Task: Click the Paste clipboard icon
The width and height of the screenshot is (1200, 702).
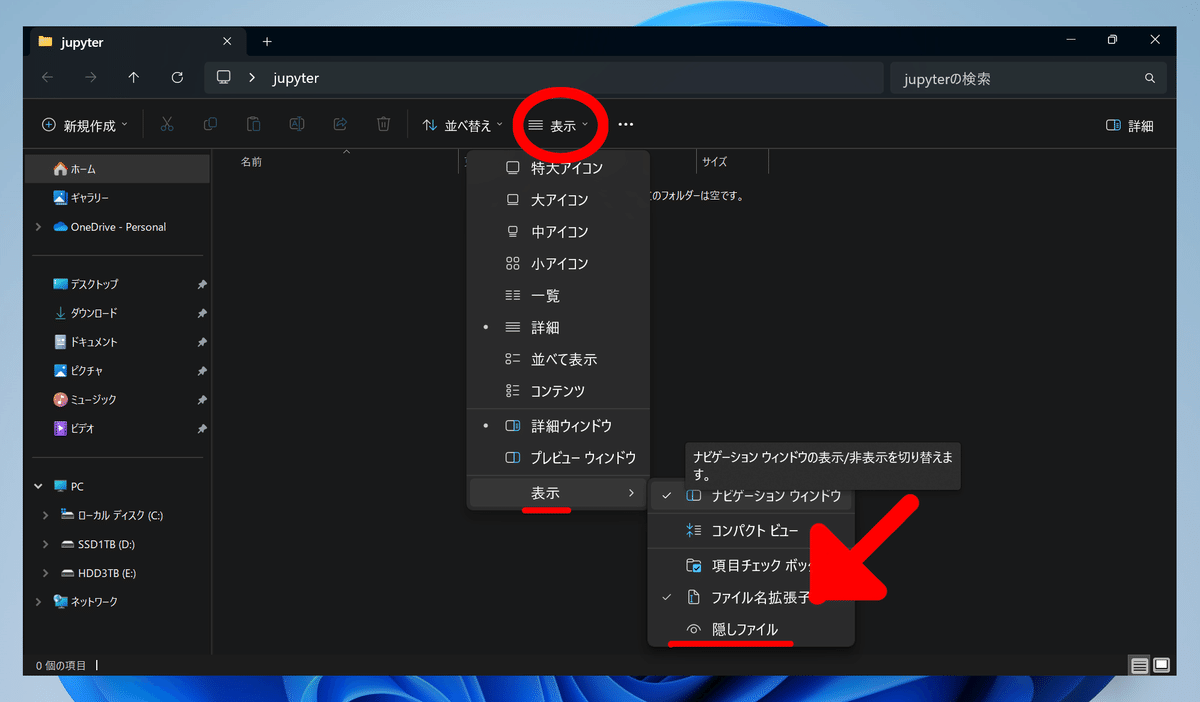Action: [254, 125]
